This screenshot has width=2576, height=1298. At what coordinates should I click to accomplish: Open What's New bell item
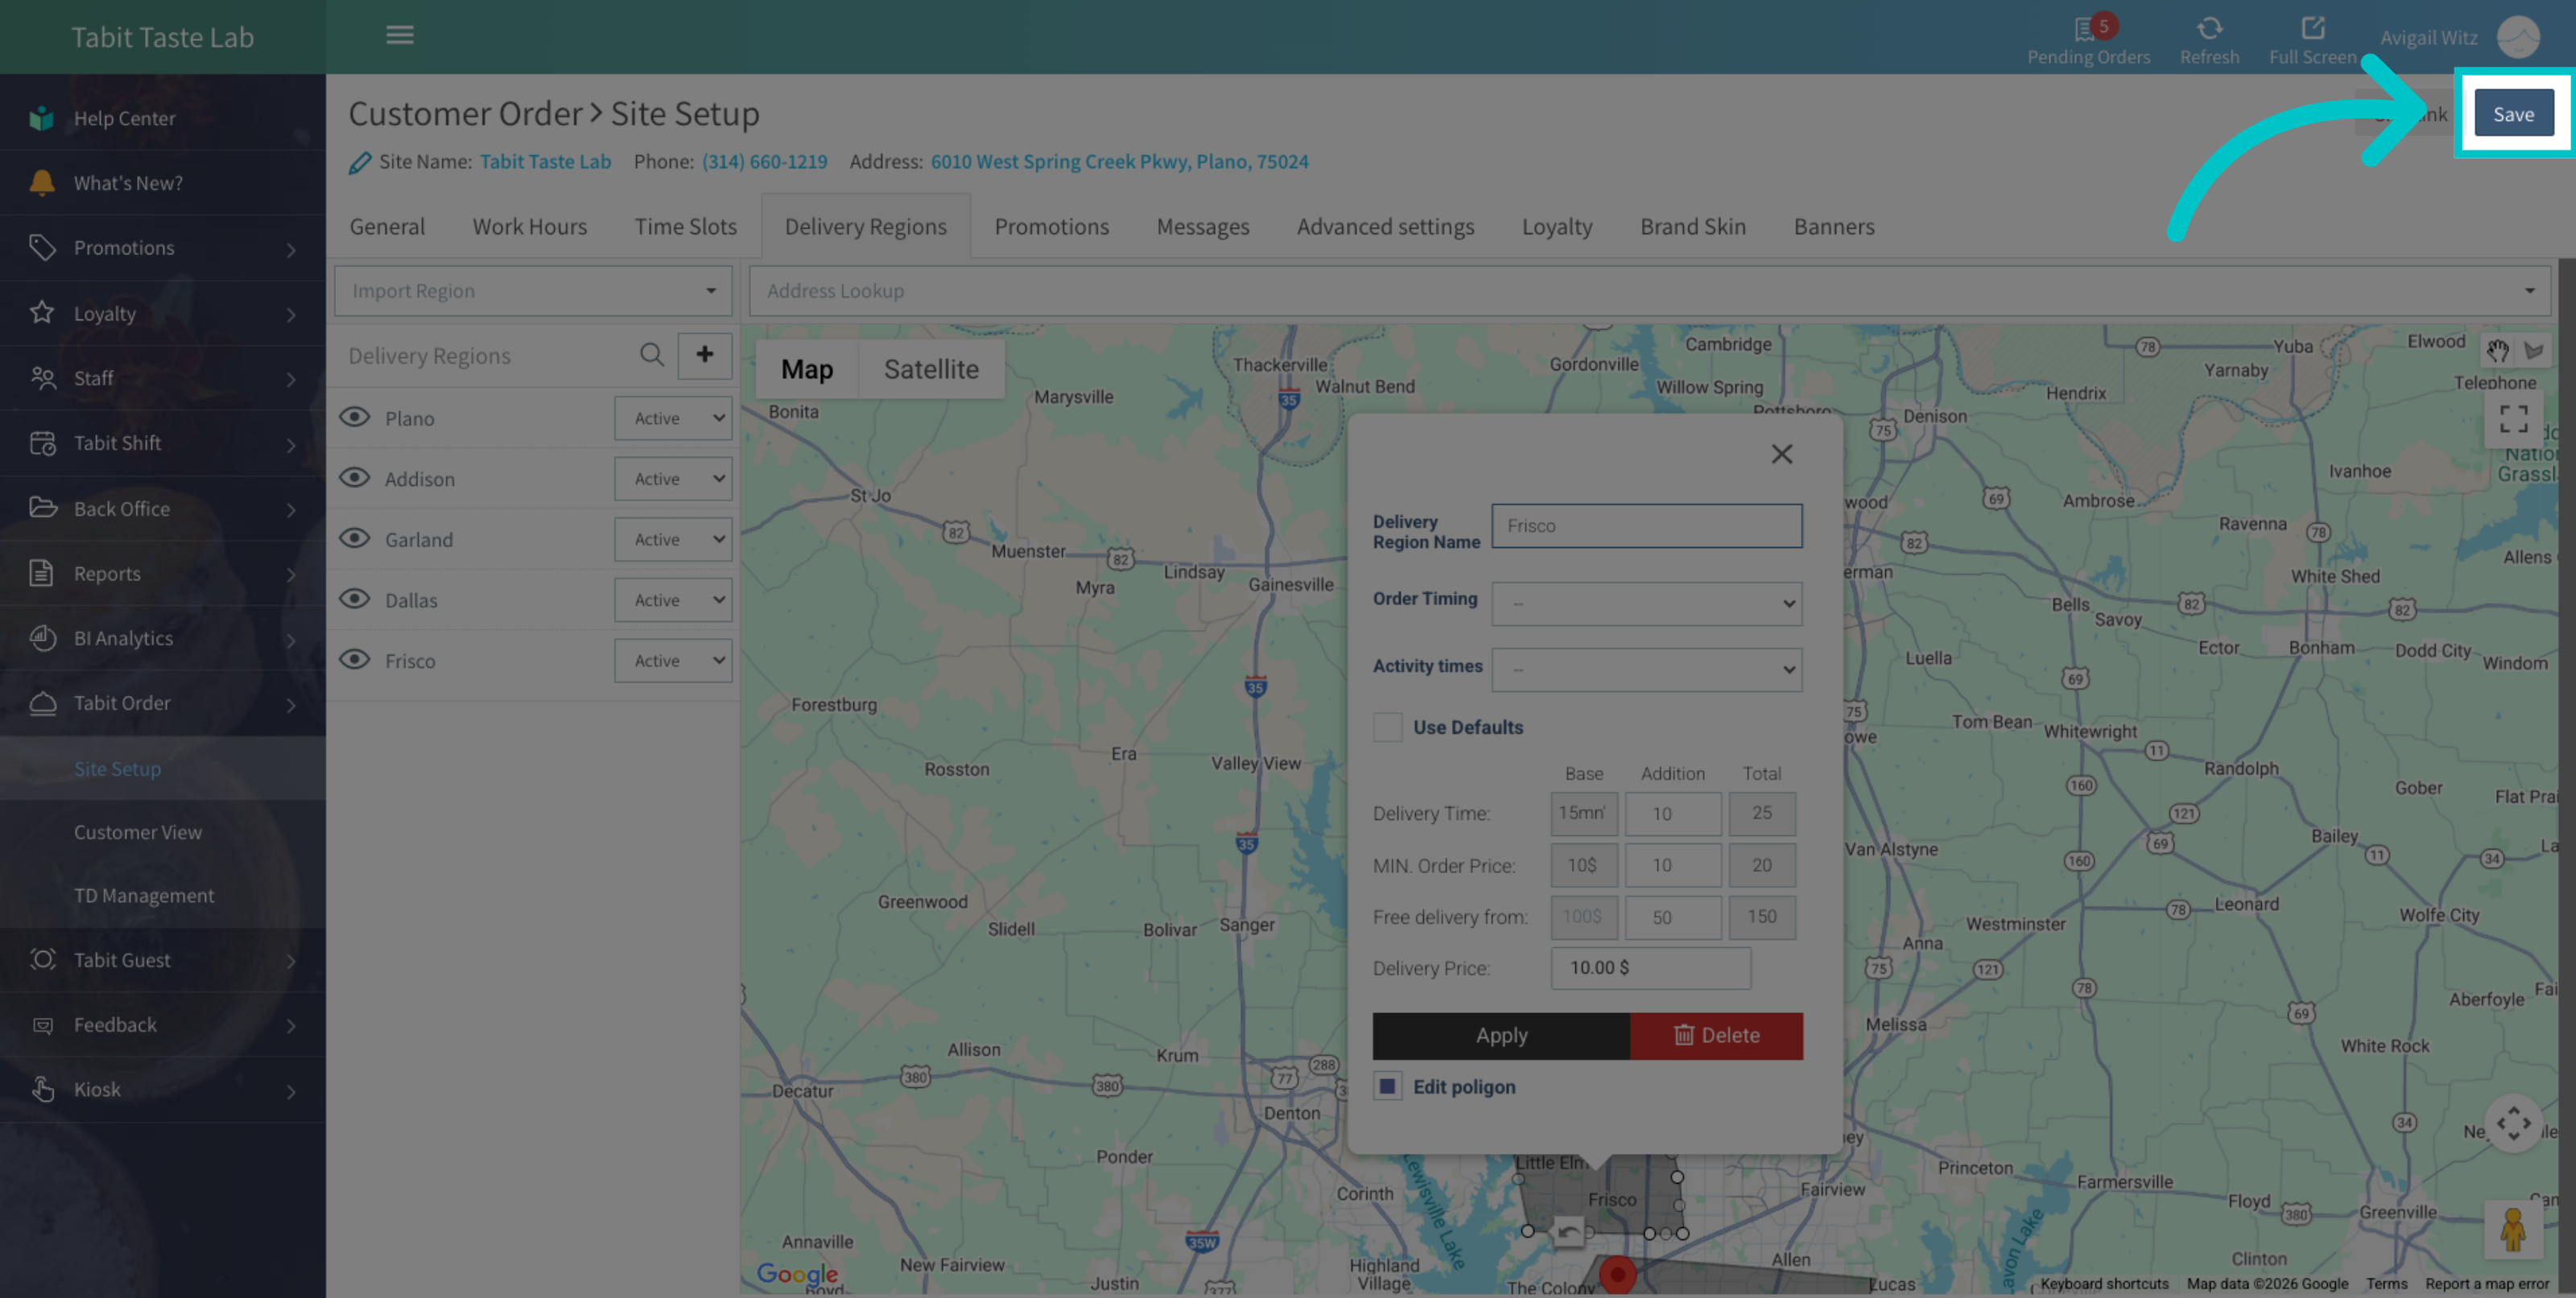(x=163, y=183)
